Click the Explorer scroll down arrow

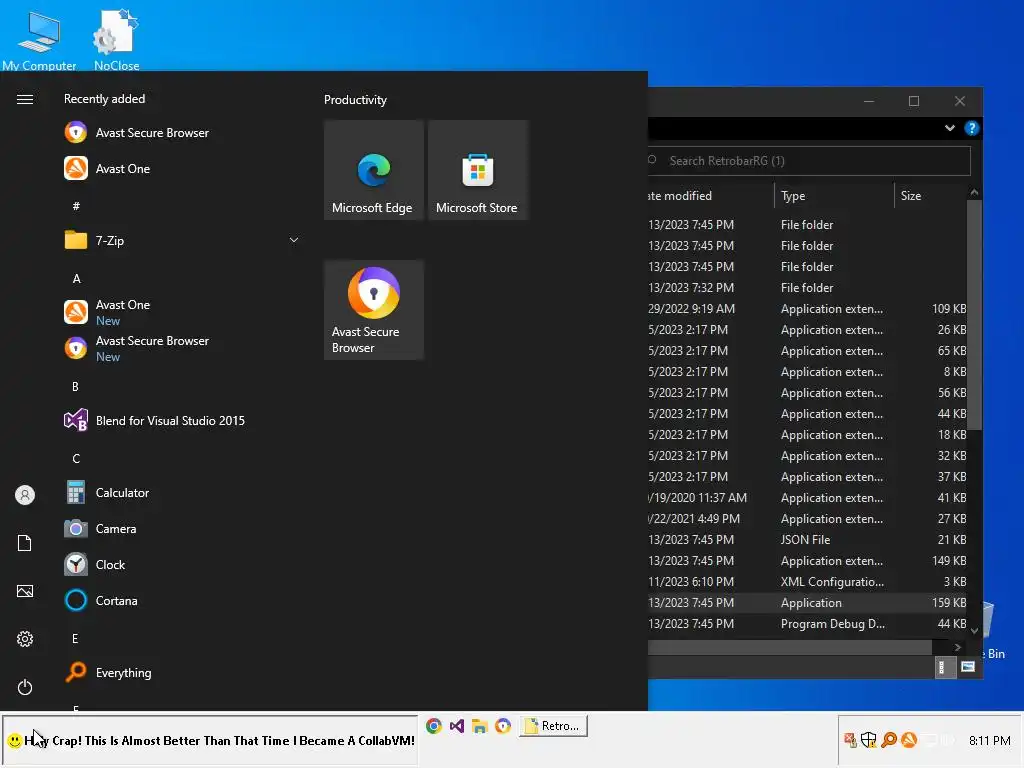pyautogui.click(x=974, y=631)
